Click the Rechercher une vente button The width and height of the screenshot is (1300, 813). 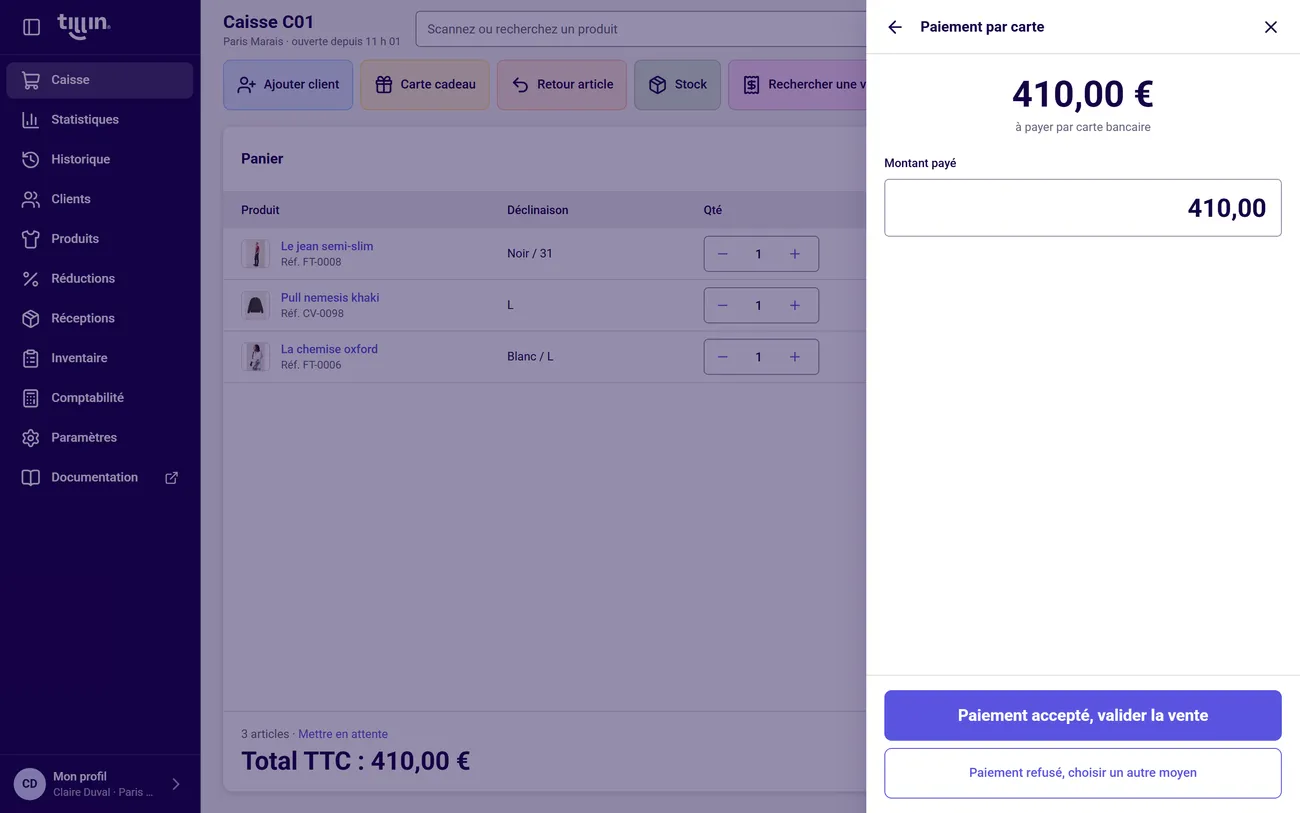pyautogui.click(x=797, y=85)
